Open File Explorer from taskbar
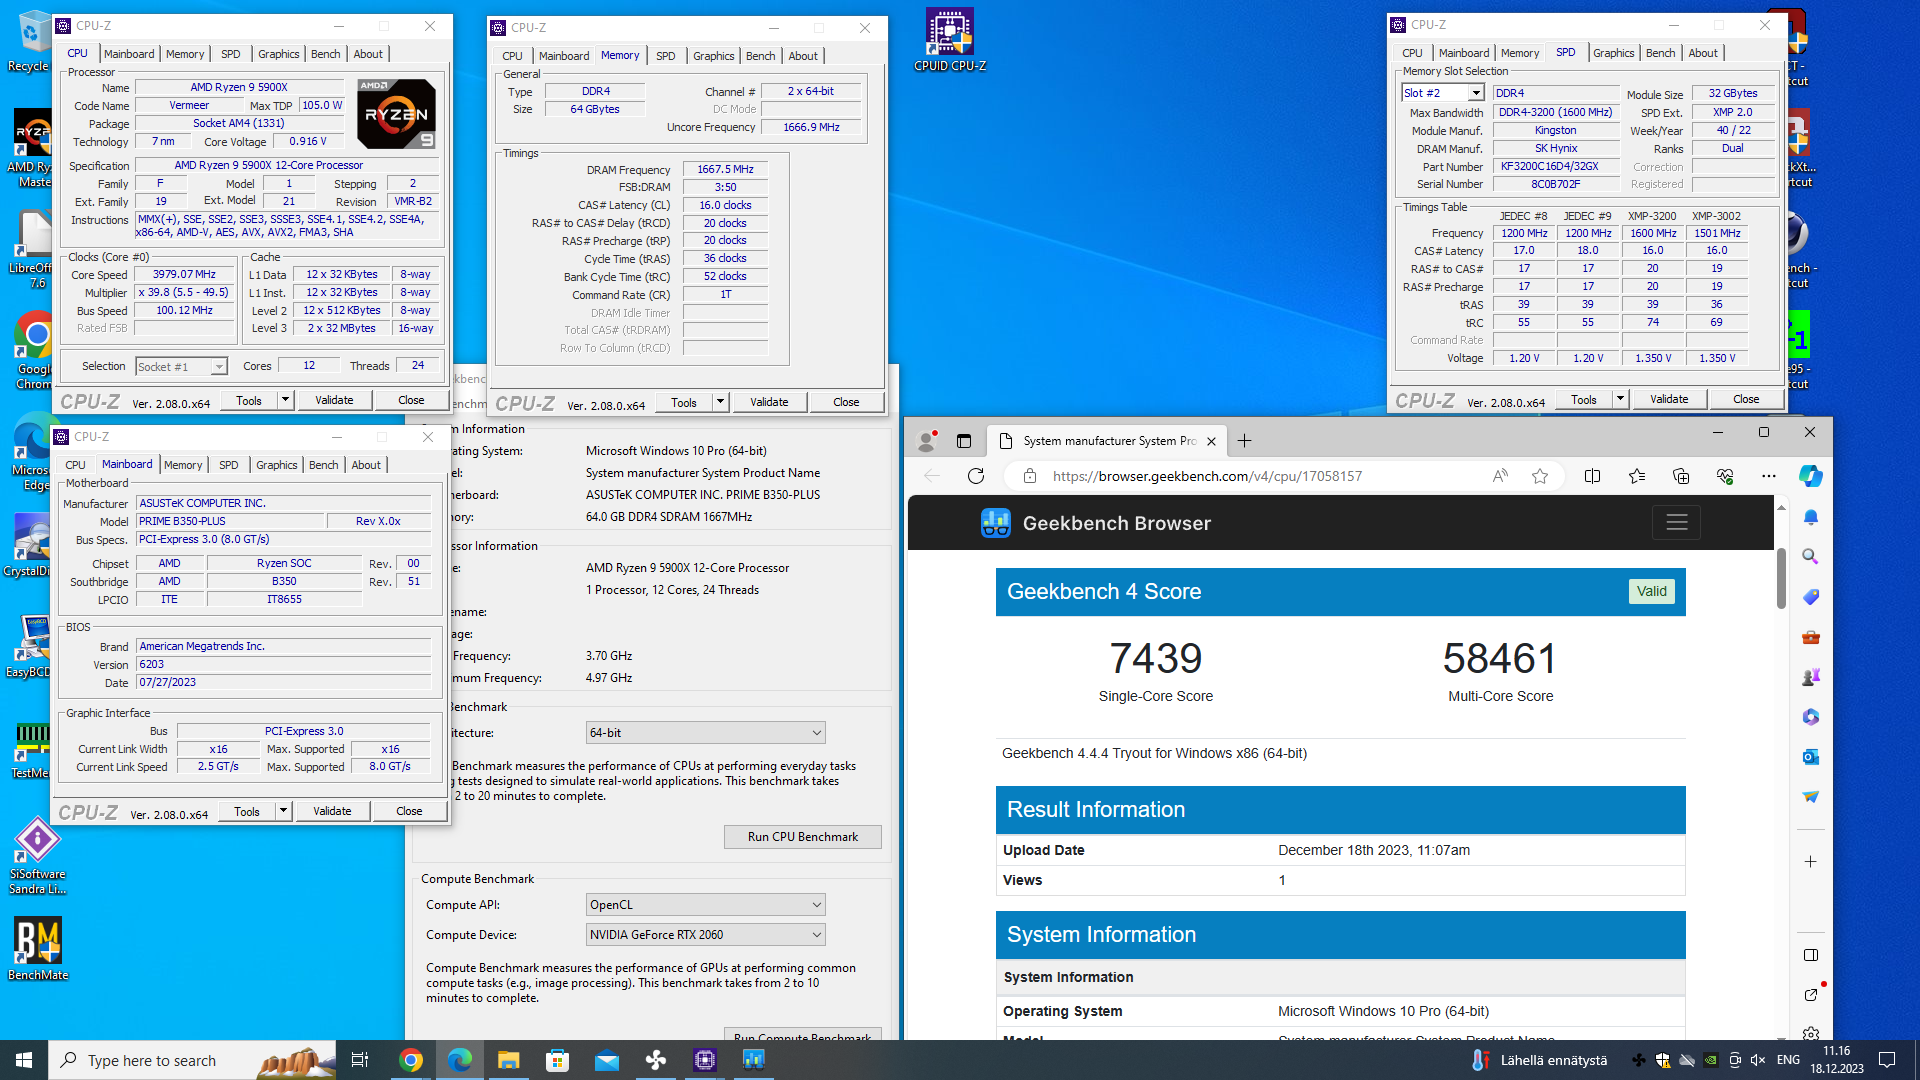The image size is (1920, 1080). click(509, 1060)
